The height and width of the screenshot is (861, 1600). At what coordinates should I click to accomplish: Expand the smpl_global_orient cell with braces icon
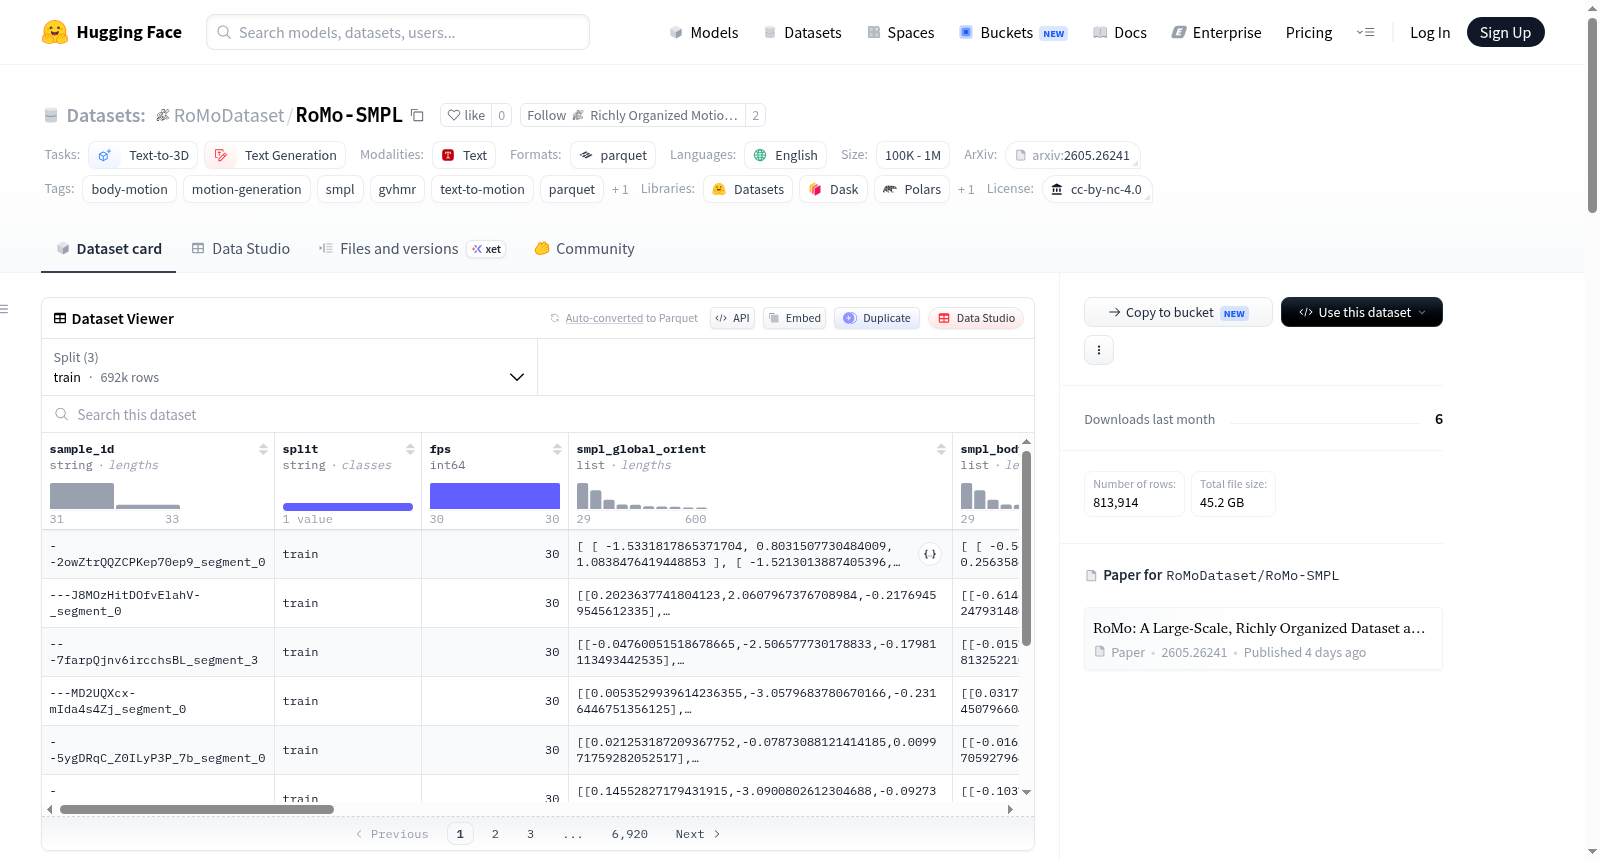[930, 554]
